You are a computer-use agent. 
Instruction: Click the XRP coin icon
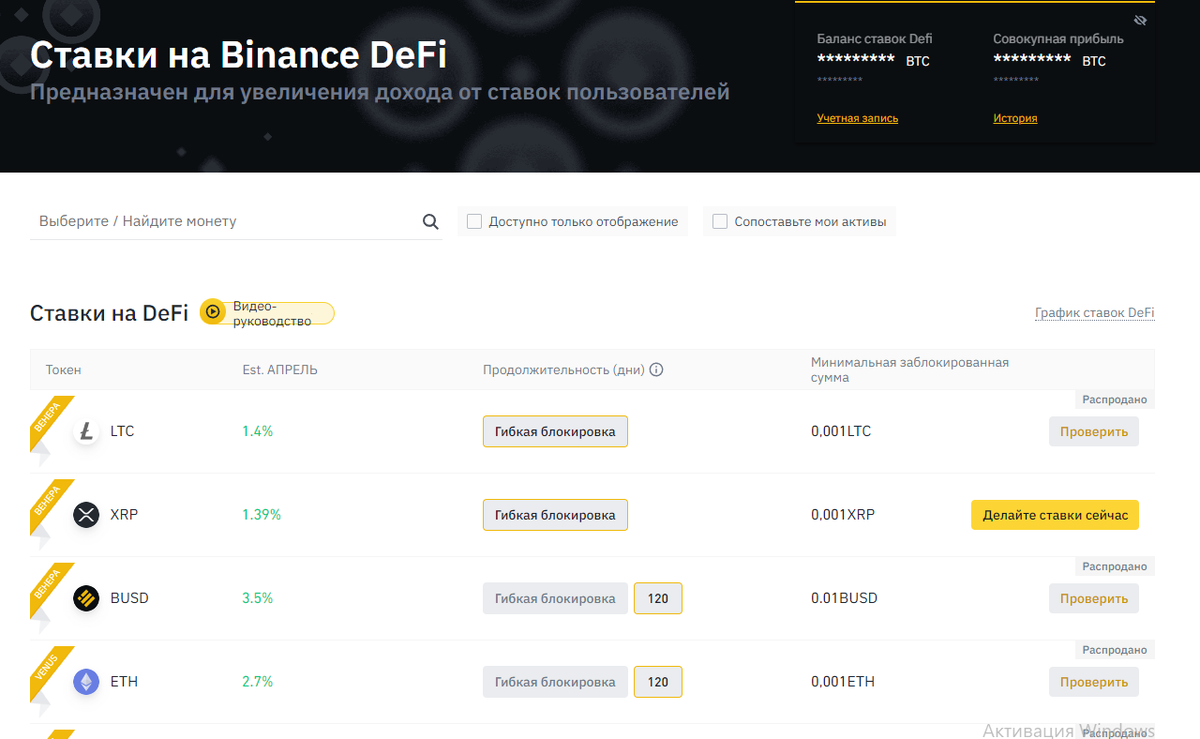(x=87, y=515)
